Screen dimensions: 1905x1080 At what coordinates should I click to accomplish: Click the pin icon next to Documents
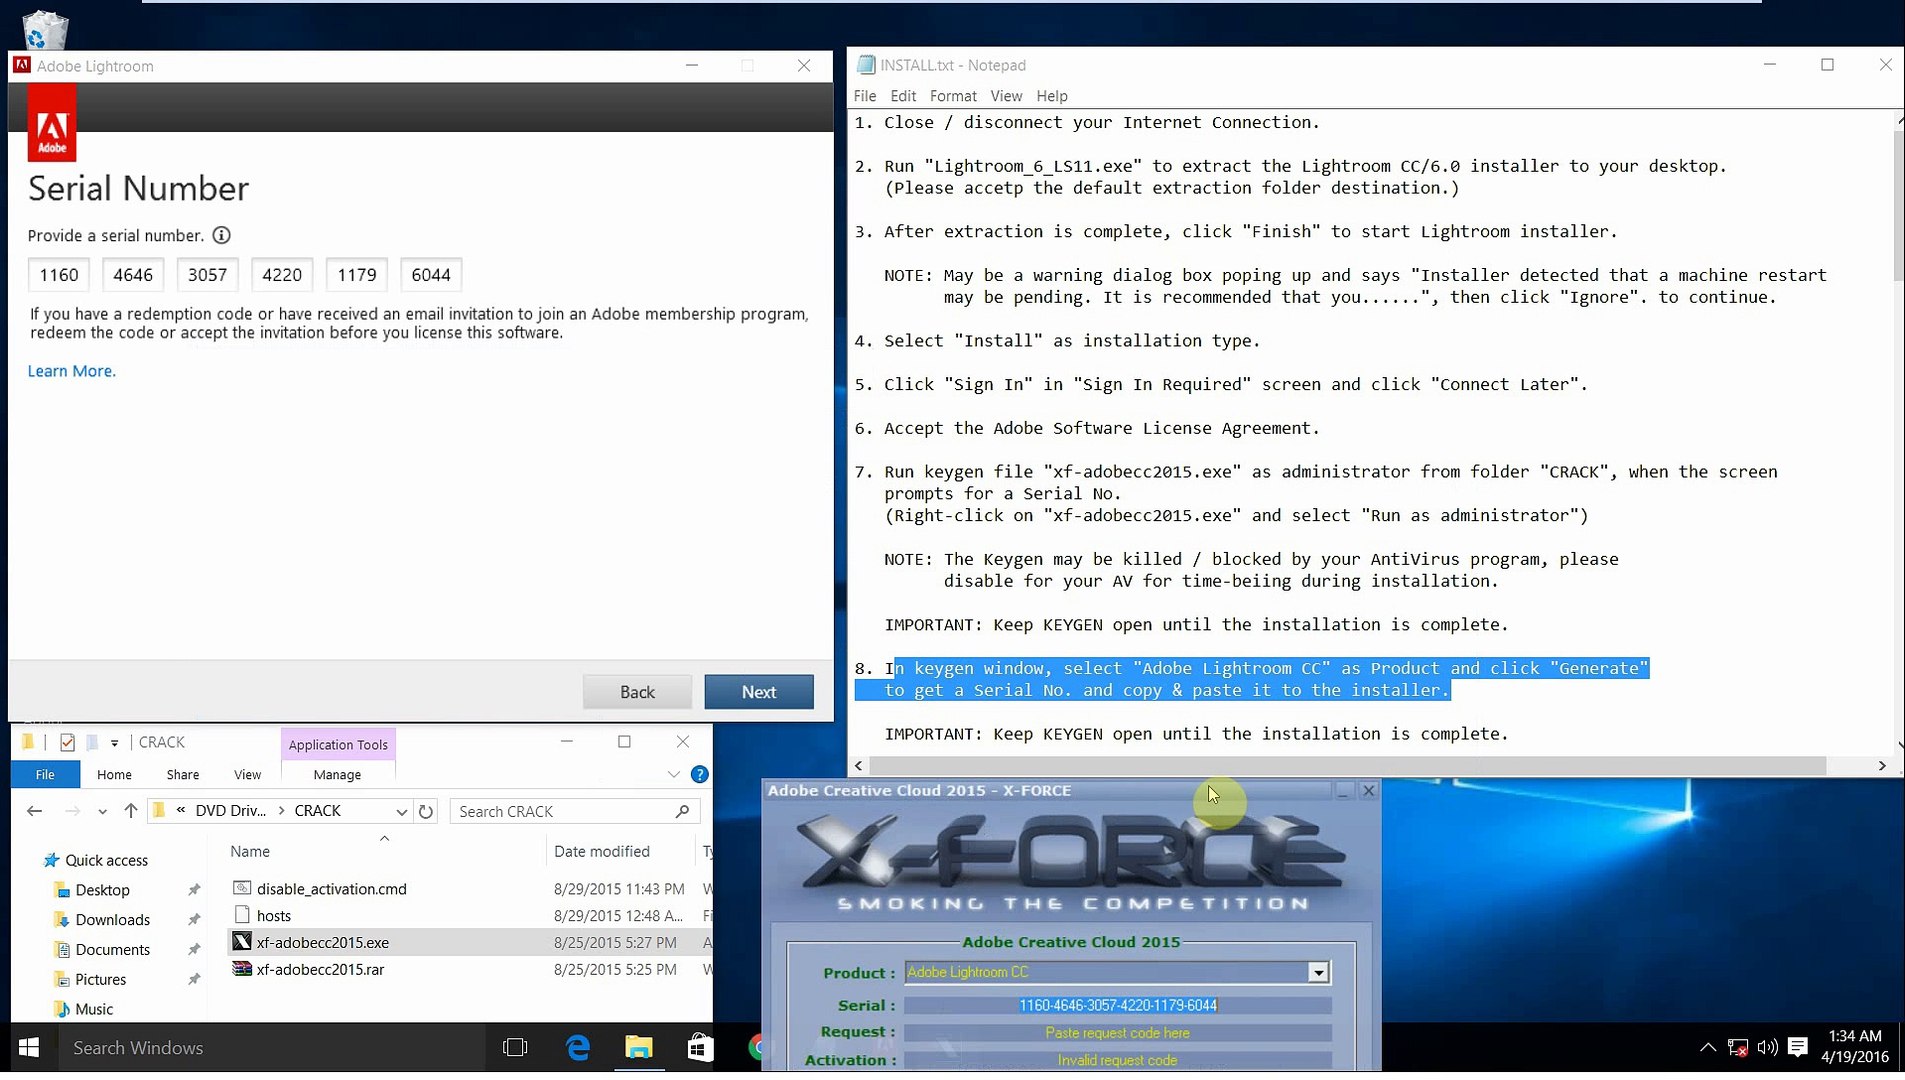(194, 950)
